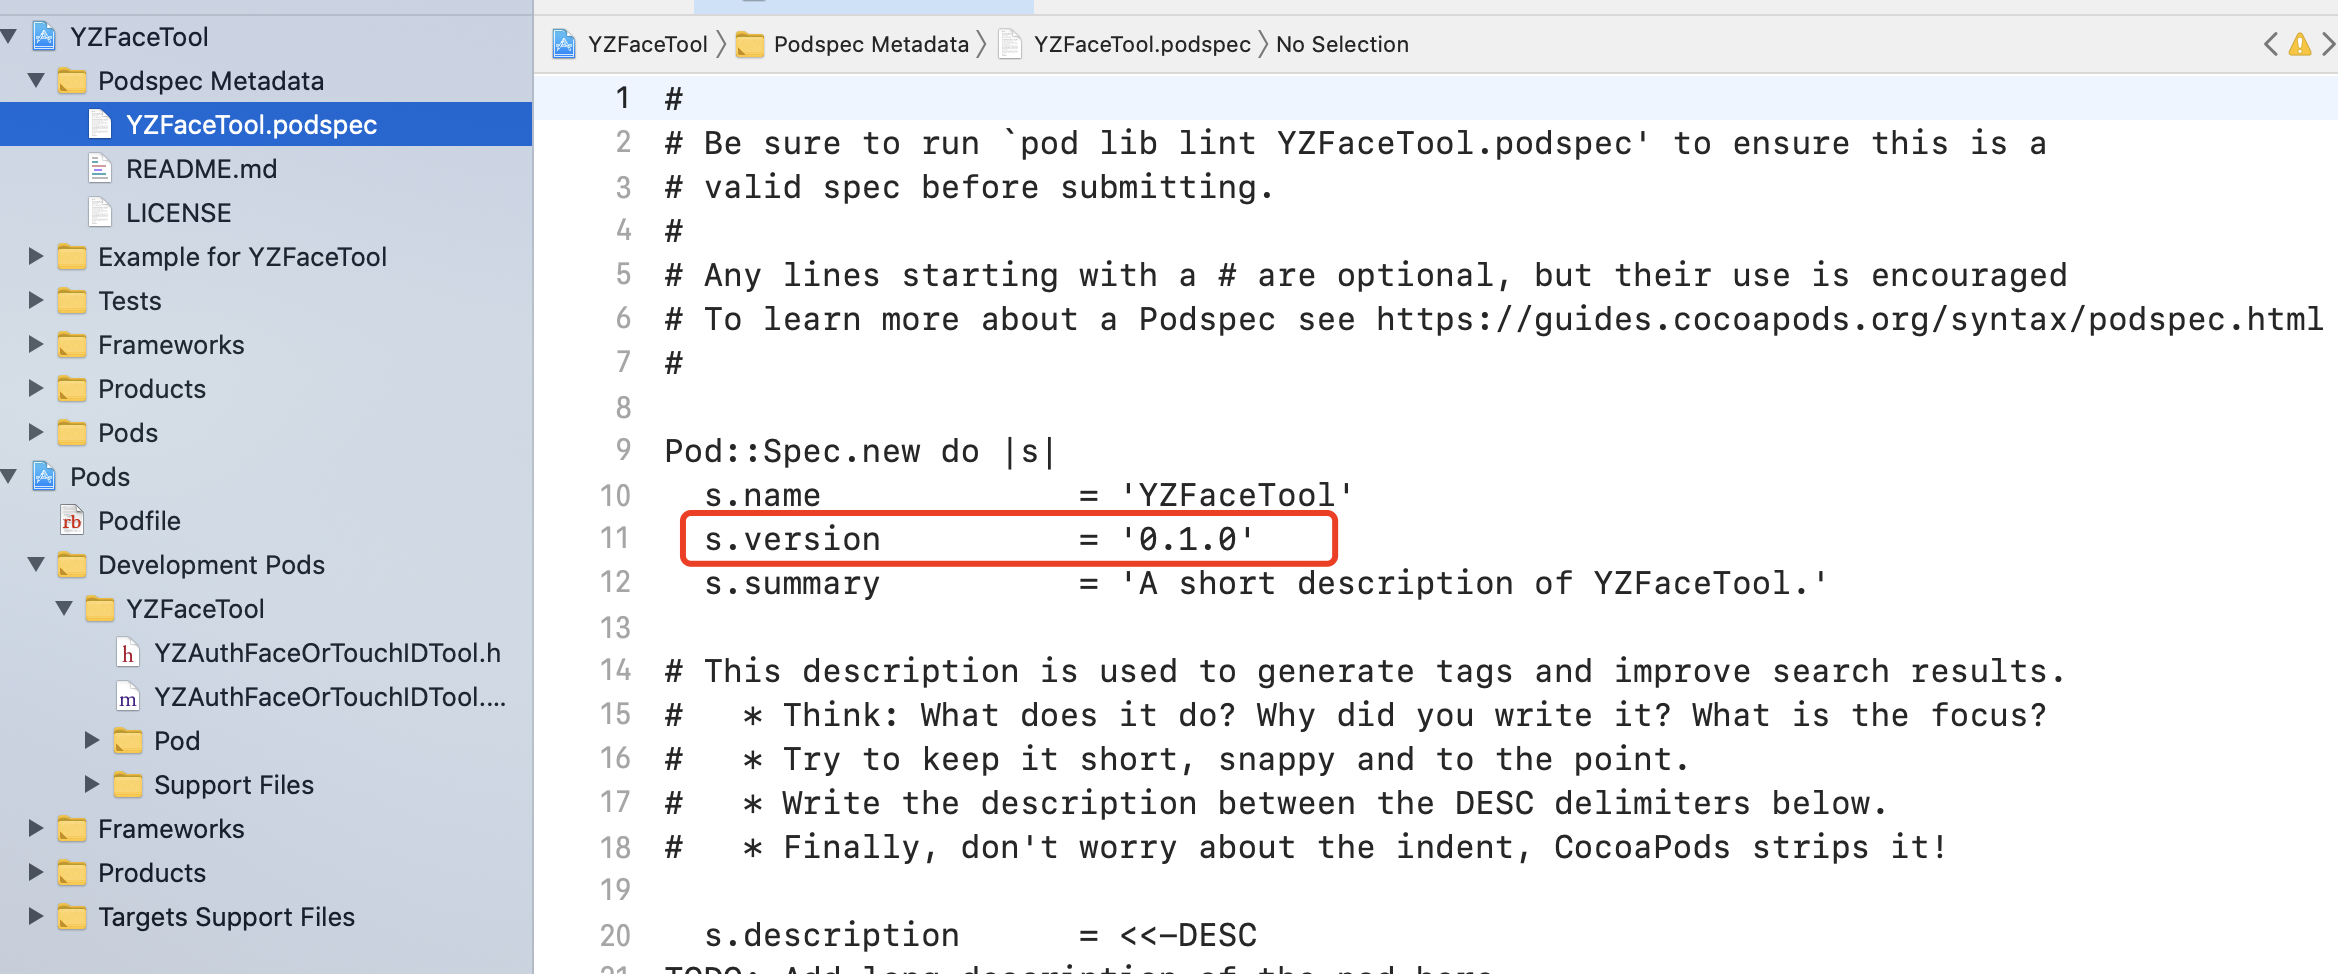This screenshot has height=974, width=2338.
Task: Expand the Example for YZFaceTool folder
Action: pos(36,256)
